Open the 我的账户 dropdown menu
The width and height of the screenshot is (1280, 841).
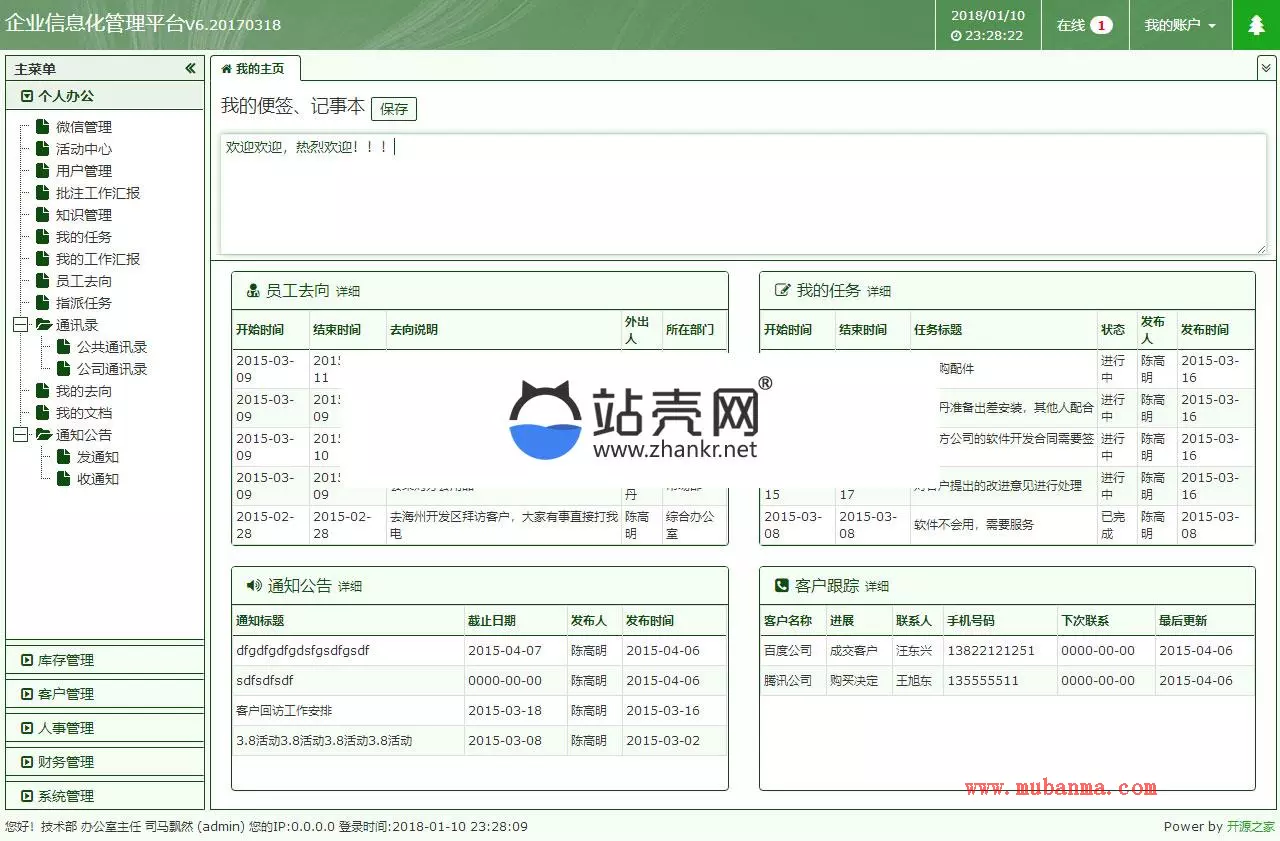coord(1180,26)
